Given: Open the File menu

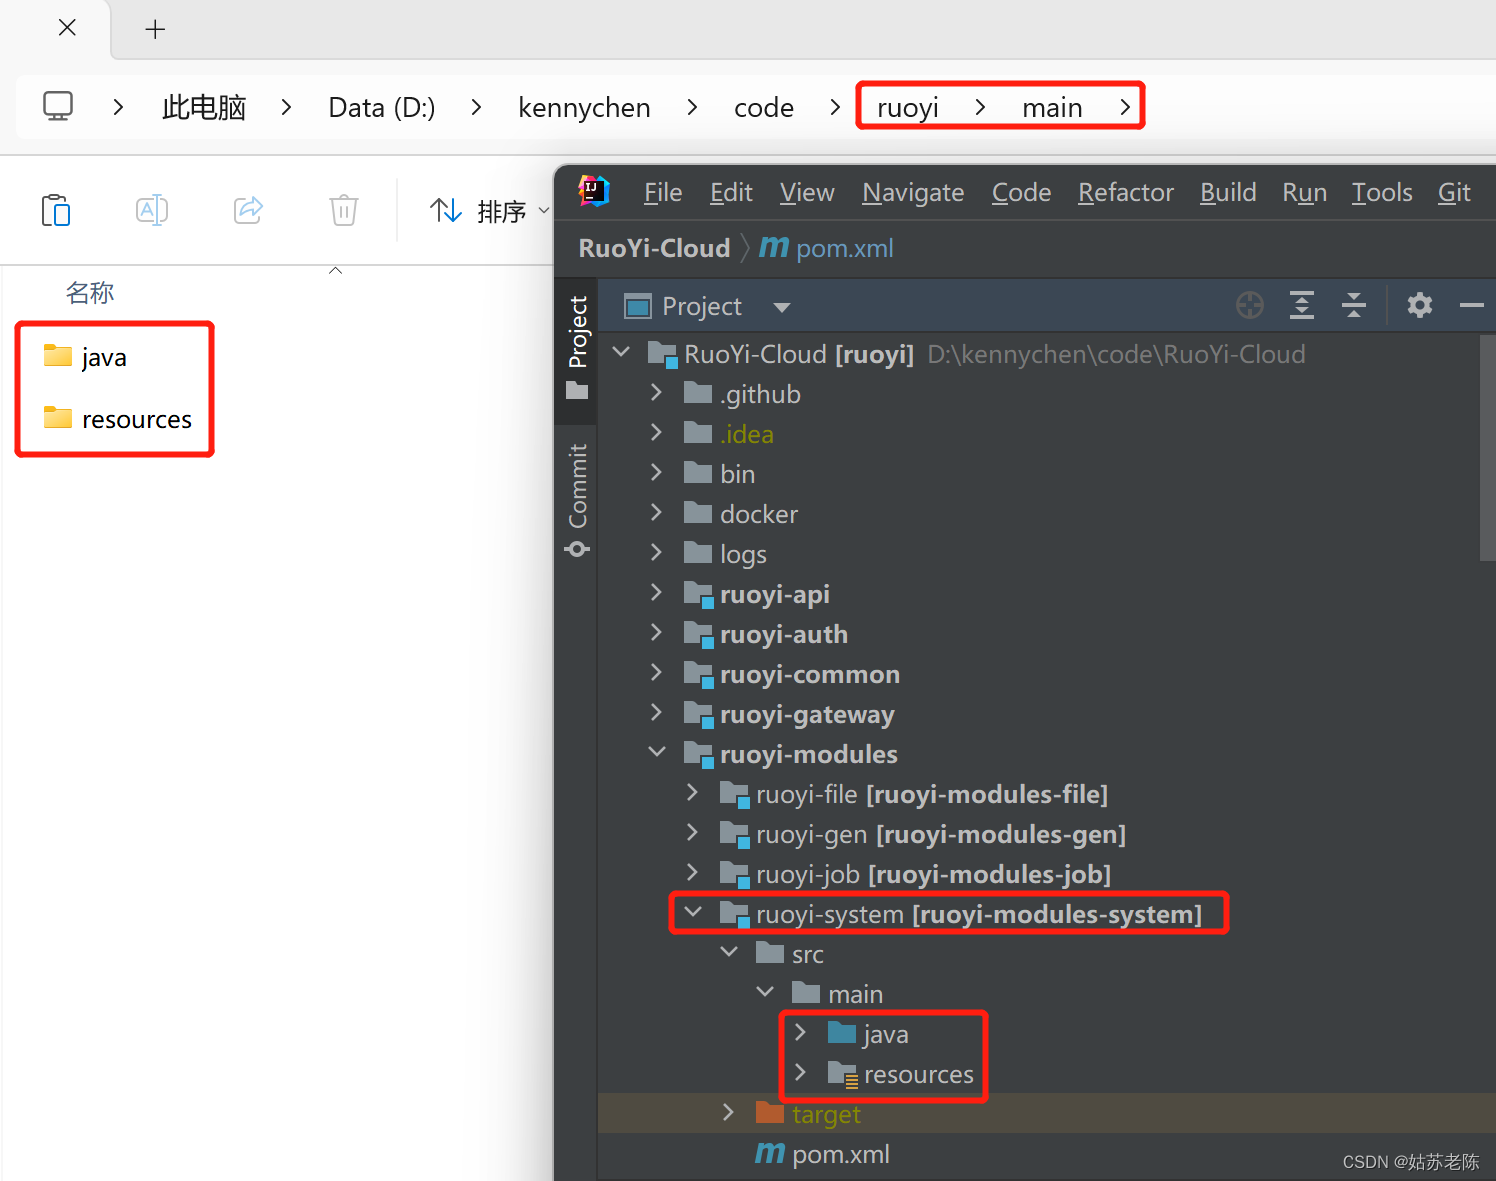Looking at the screenshot, I should click(x=663, y=192).
